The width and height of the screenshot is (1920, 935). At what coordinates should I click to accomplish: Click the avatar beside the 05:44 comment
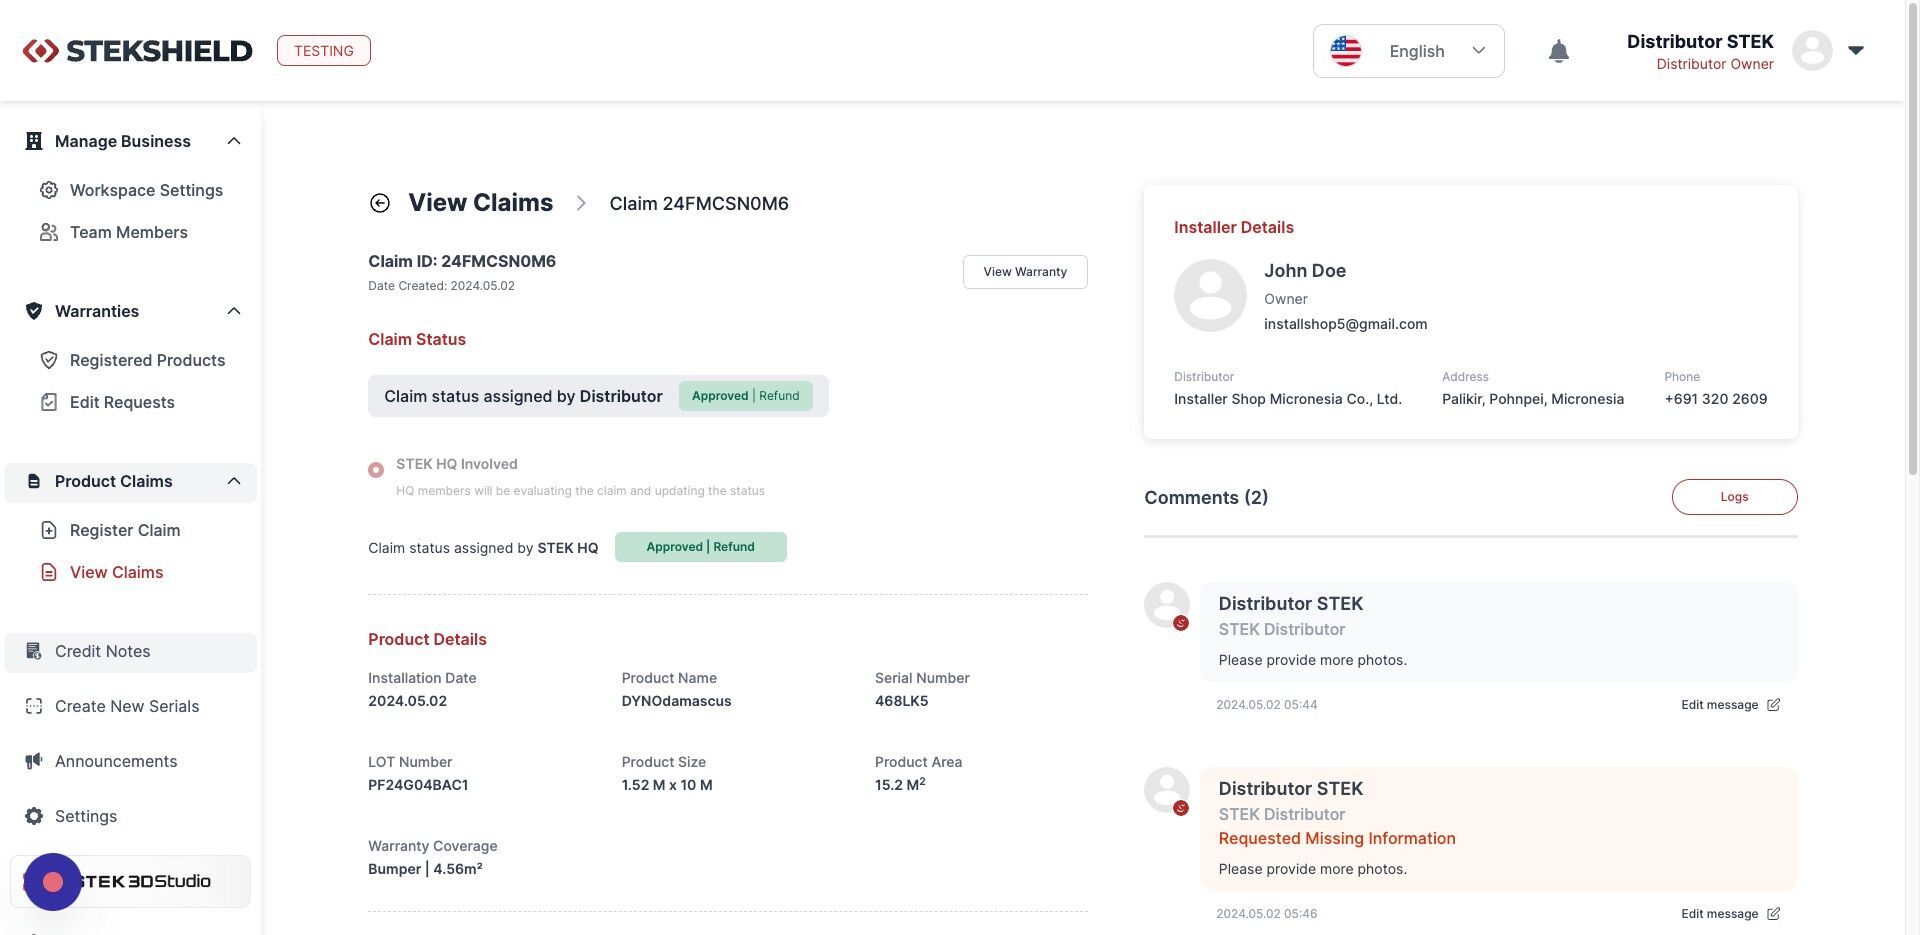[1167, 605]
